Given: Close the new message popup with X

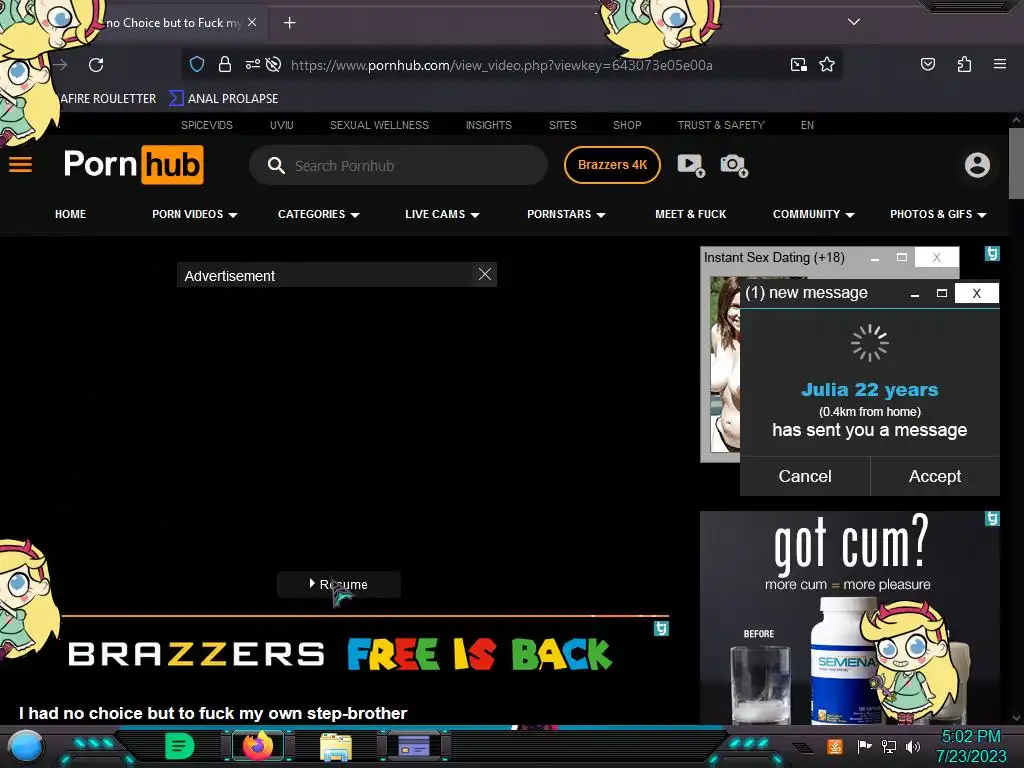Looking at the screenshot, I should point(976,293).
